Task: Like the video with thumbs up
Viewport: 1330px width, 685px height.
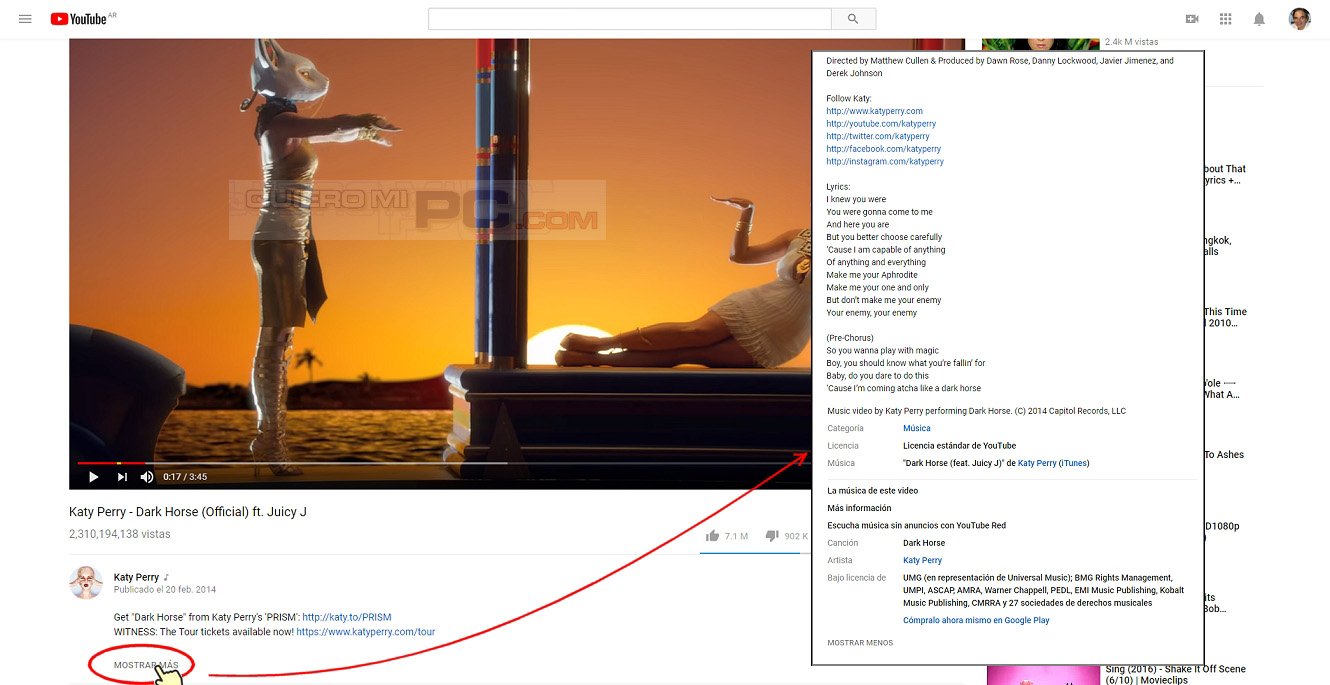Action: click(x=712, y=536)
